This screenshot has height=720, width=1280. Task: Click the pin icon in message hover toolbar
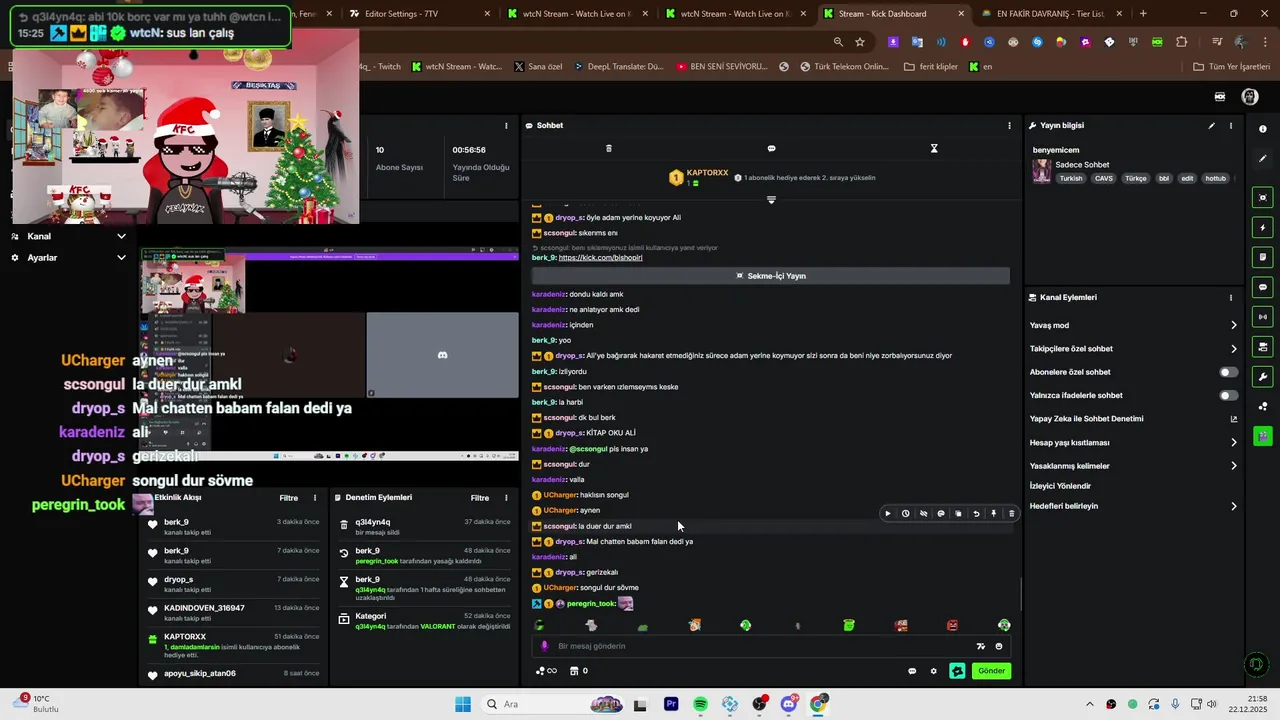(994, 514)
